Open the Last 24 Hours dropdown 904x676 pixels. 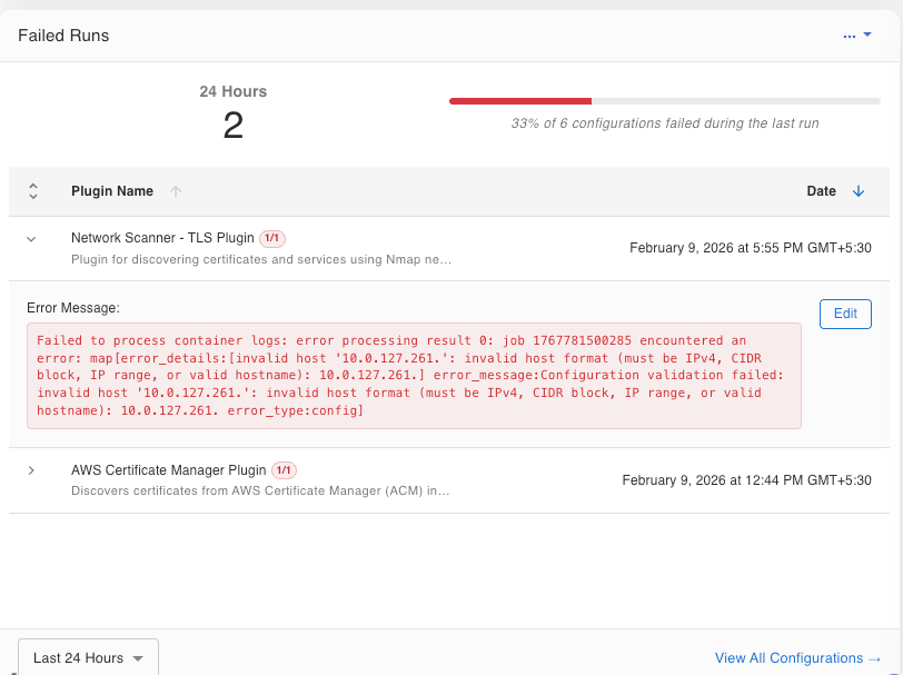pos(88,658)
